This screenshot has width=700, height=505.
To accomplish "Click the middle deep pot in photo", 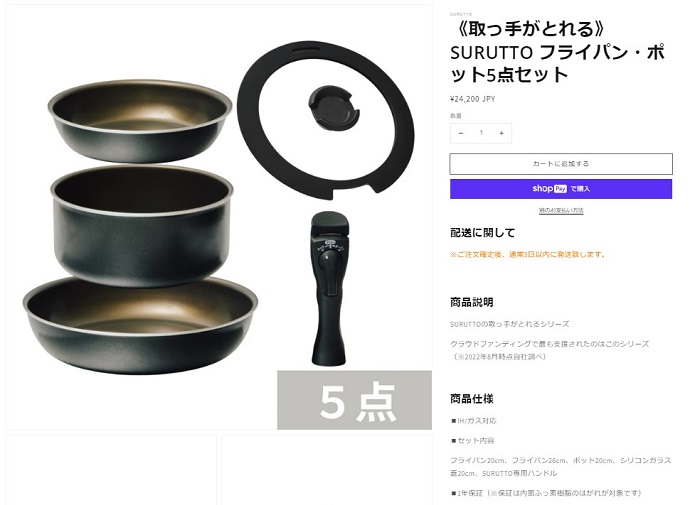I will point(142,225).
